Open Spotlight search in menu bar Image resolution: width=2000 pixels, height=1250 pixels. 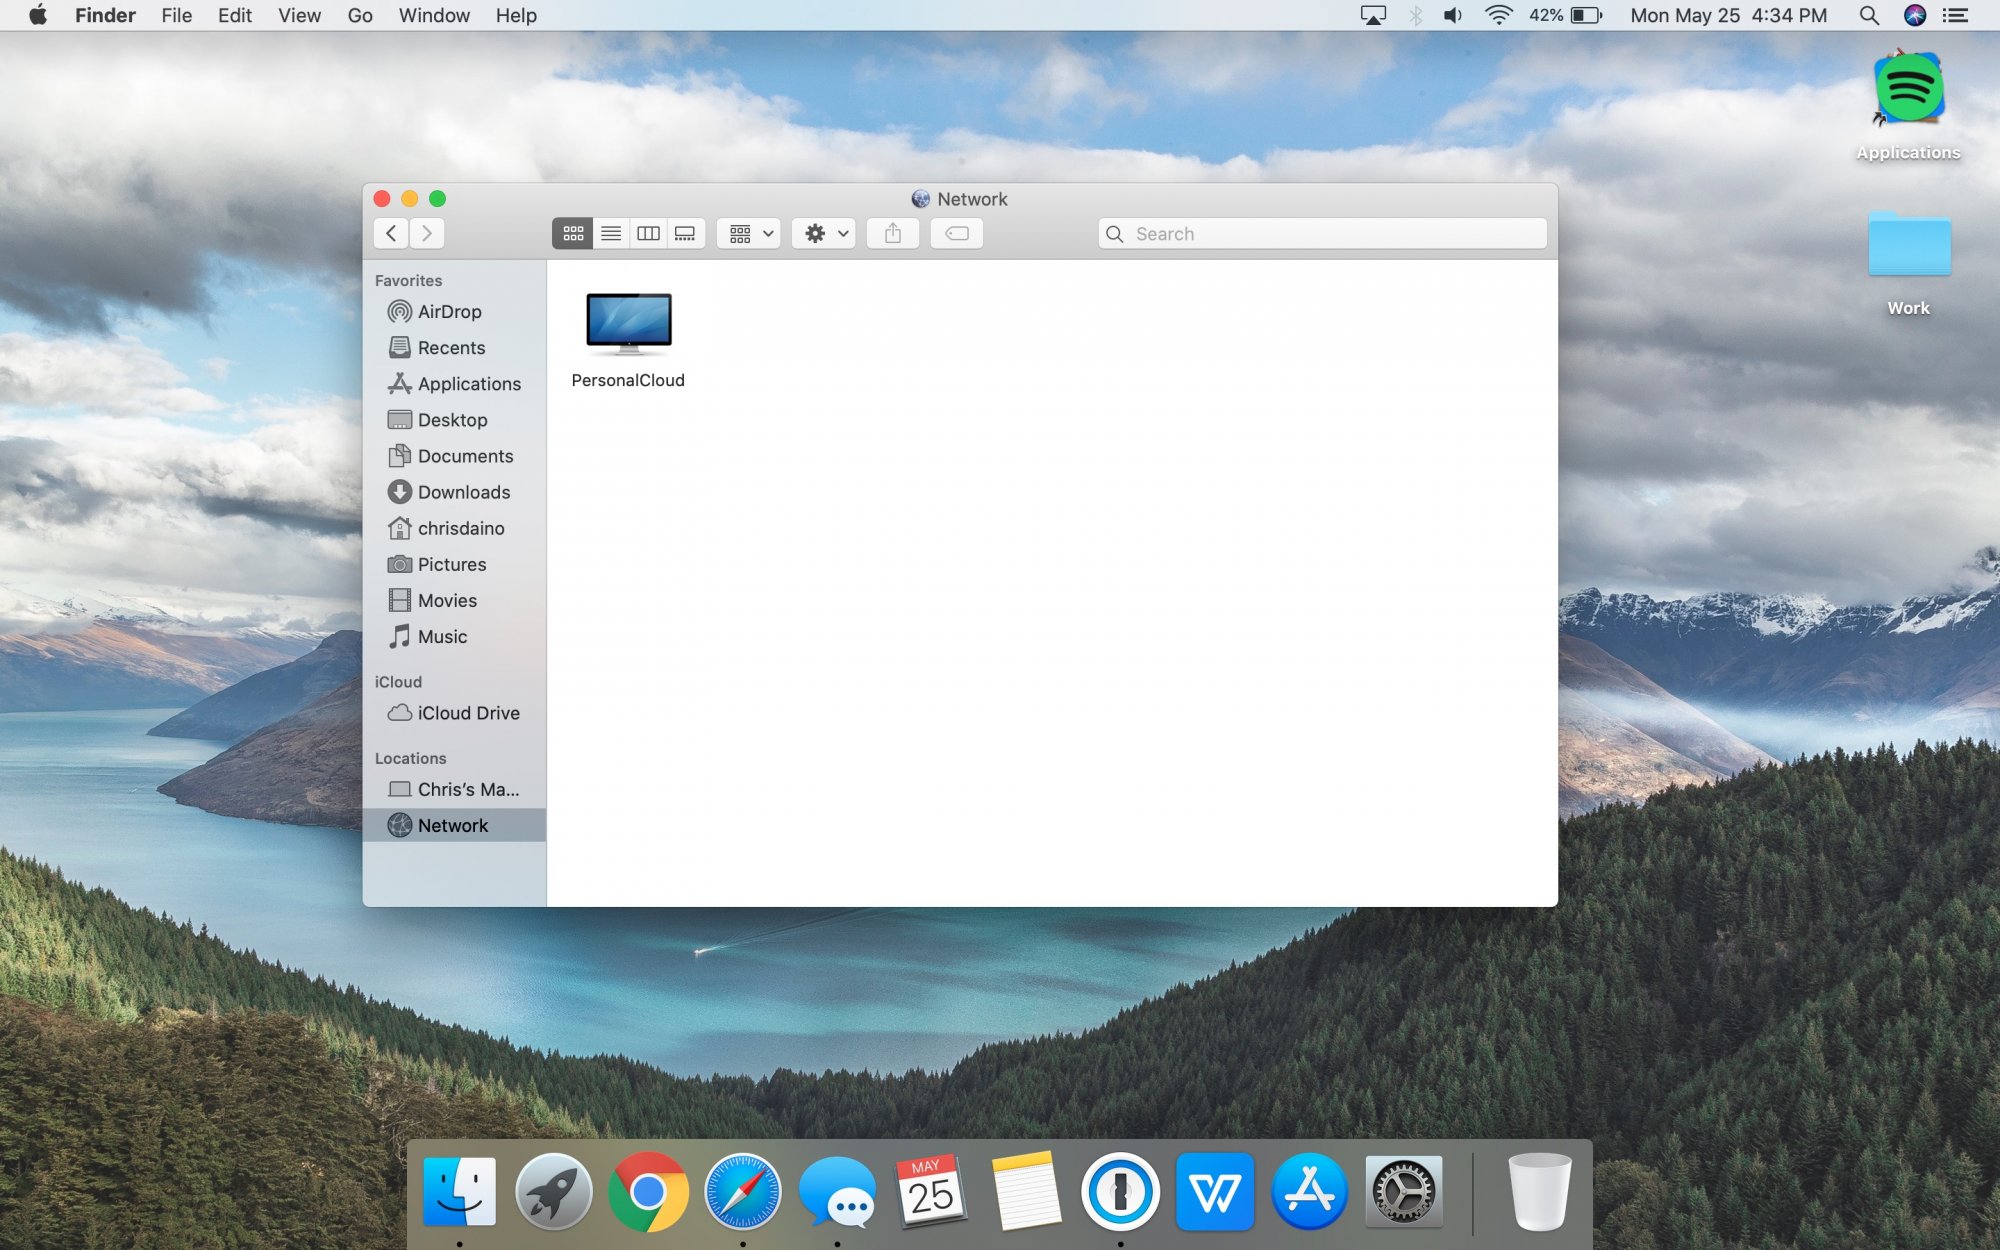pyautogui.click(x=1868, y=15)
